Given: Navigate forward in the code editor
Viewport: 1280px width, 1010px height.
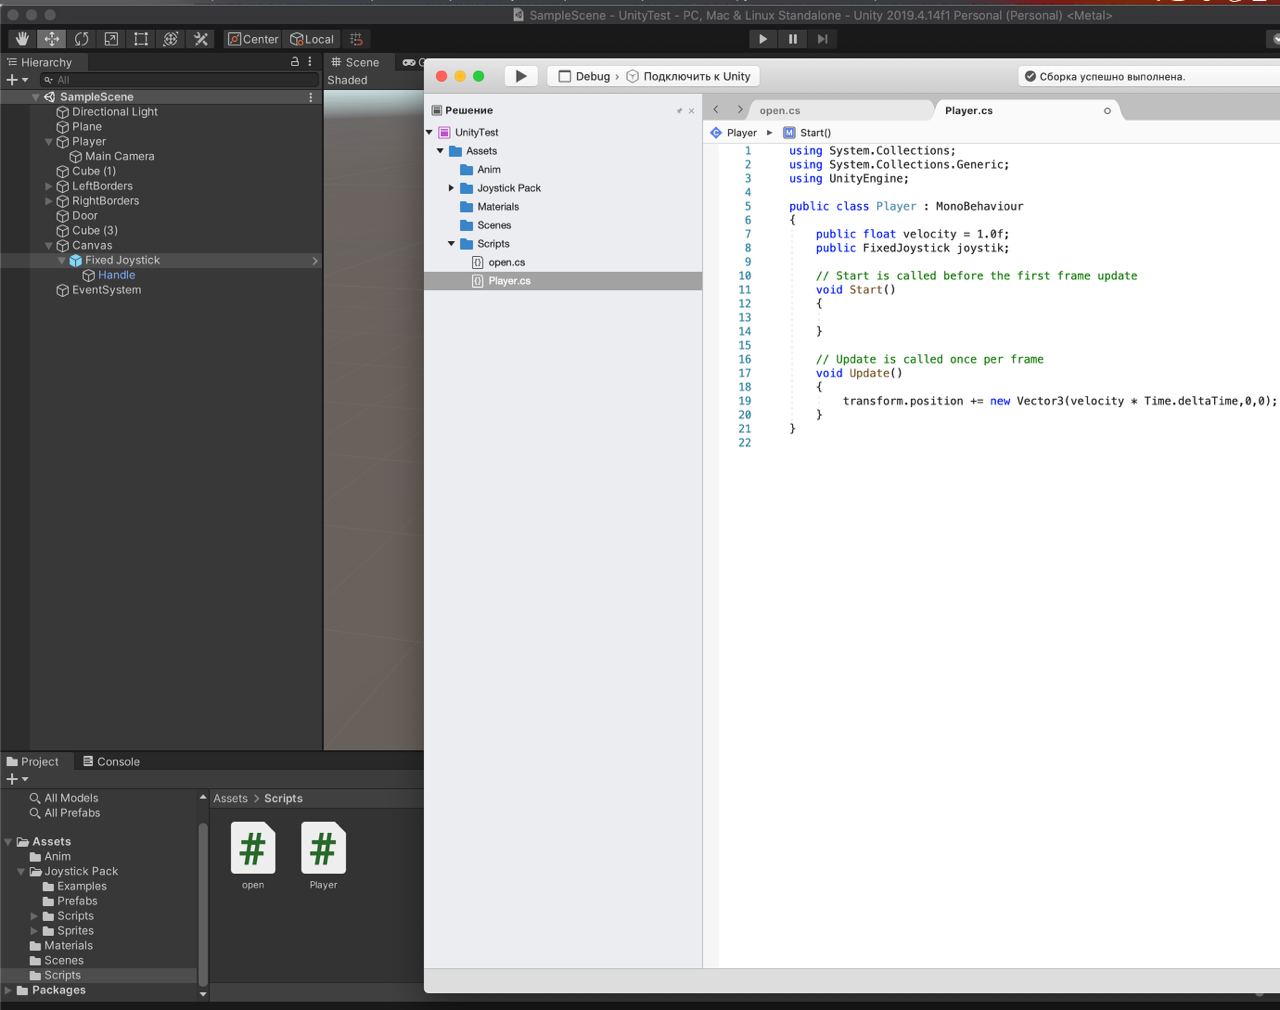Looking at the screenshot, I should (x=740, y=110).
